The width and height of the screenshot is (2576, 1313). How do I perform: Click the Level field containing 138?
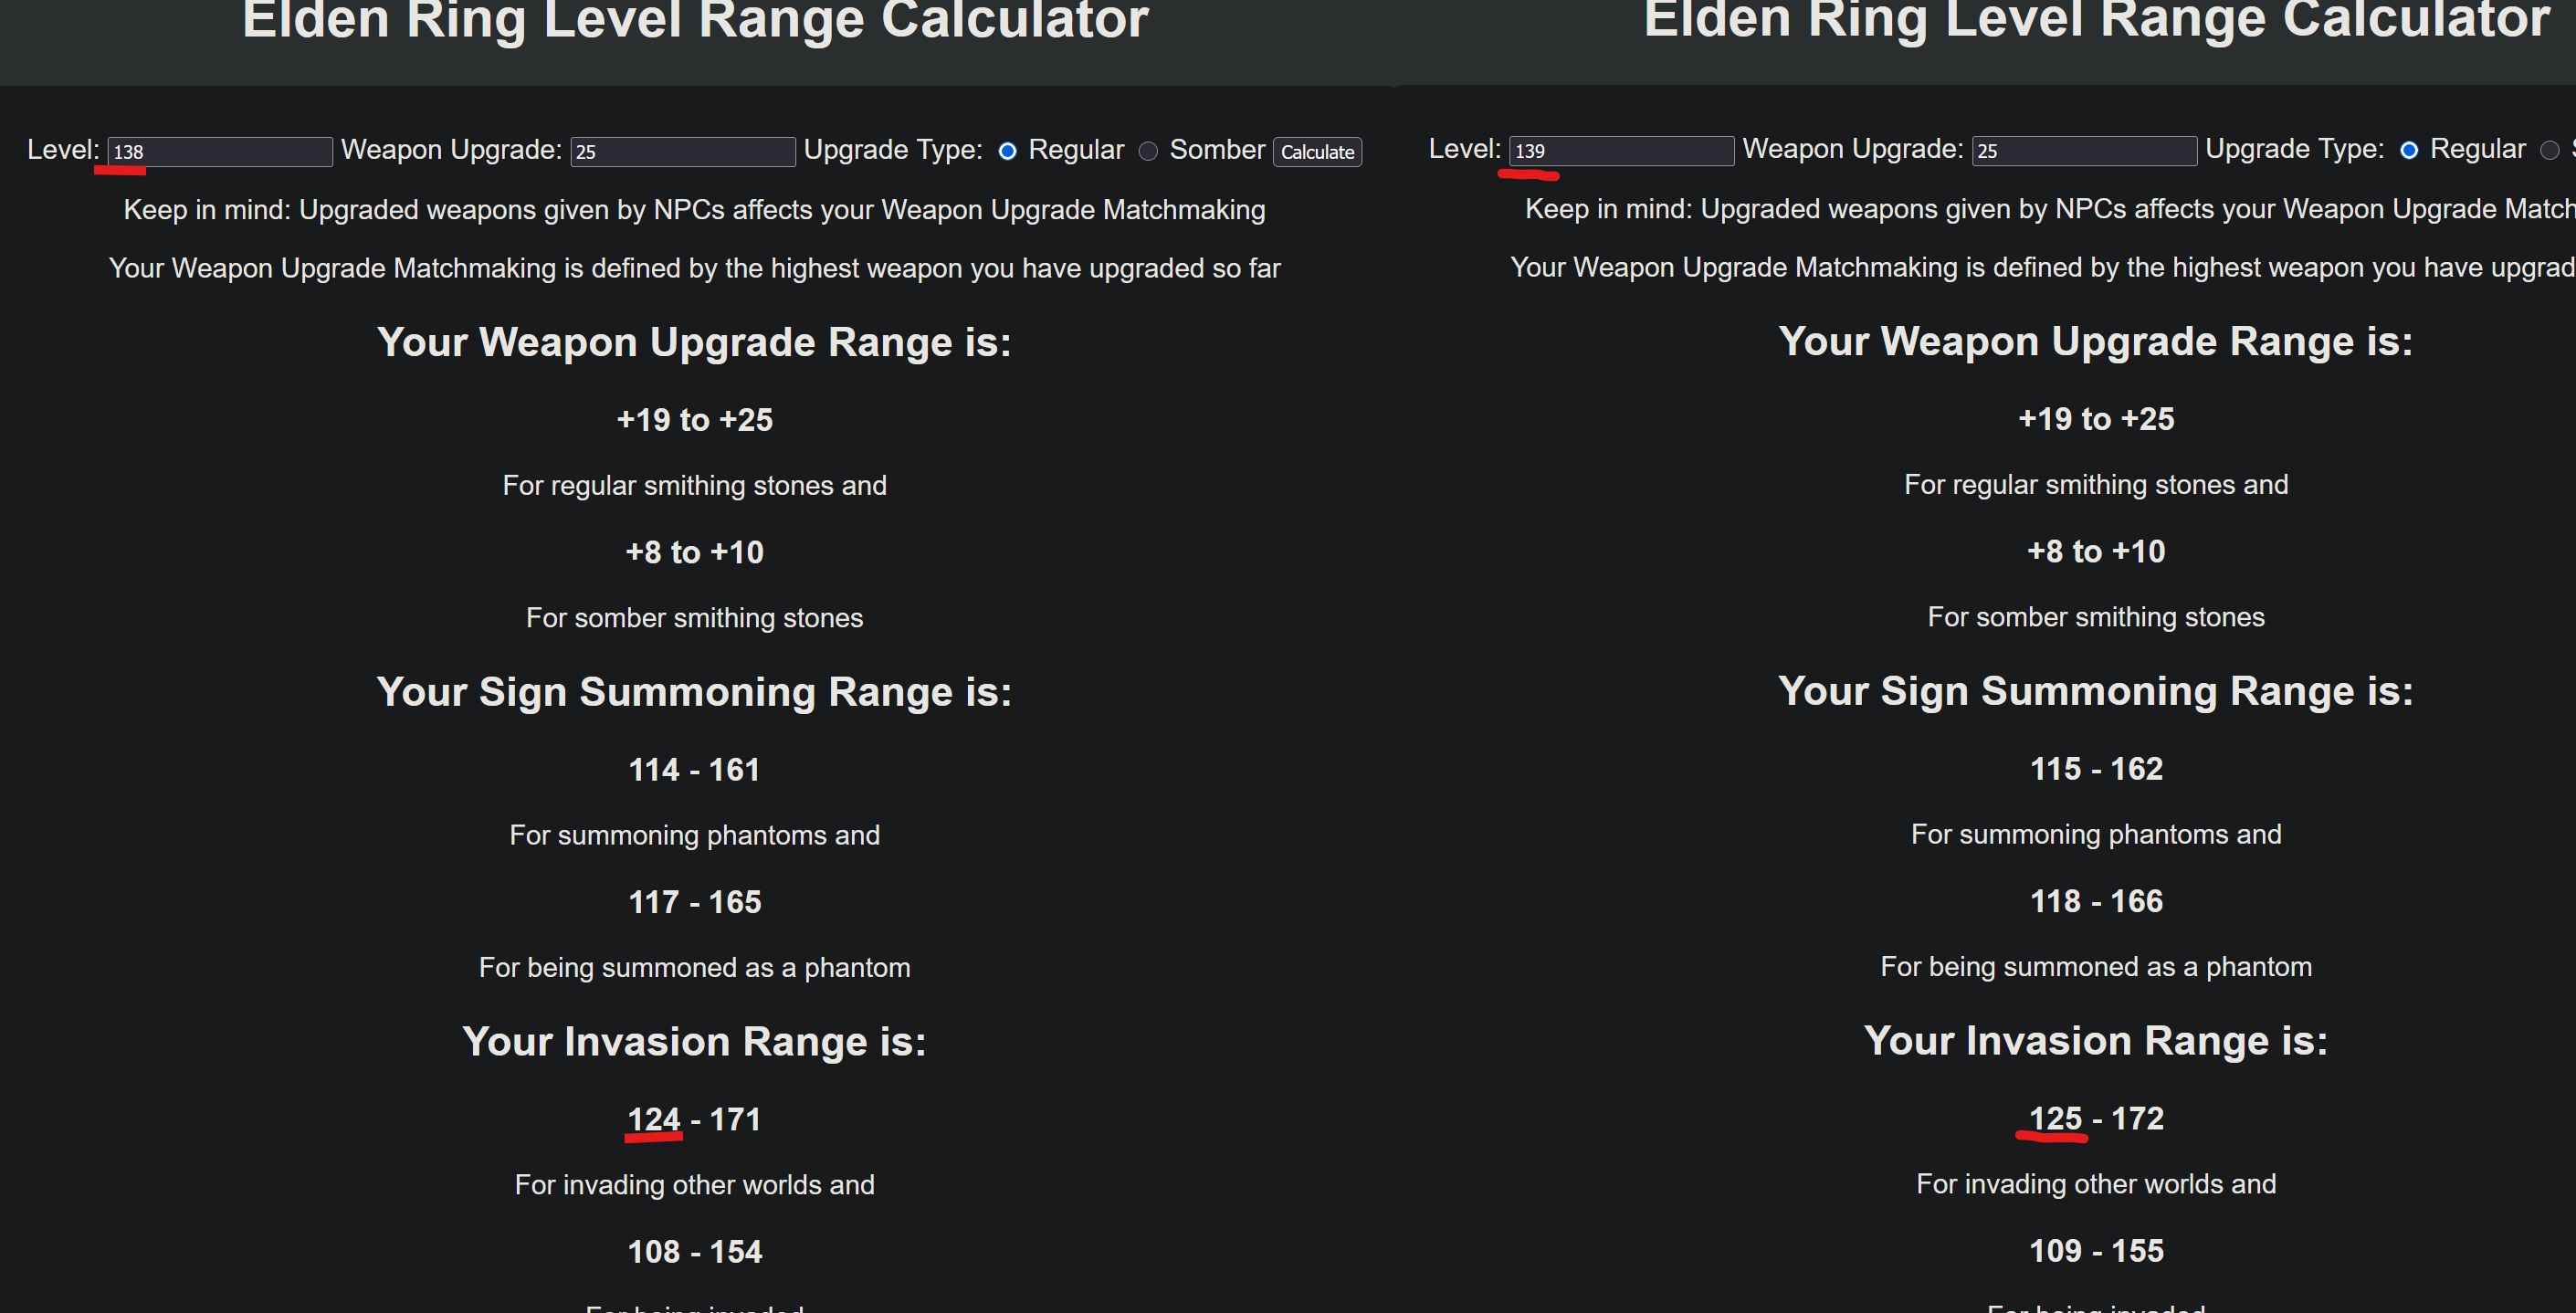point(220,152)
